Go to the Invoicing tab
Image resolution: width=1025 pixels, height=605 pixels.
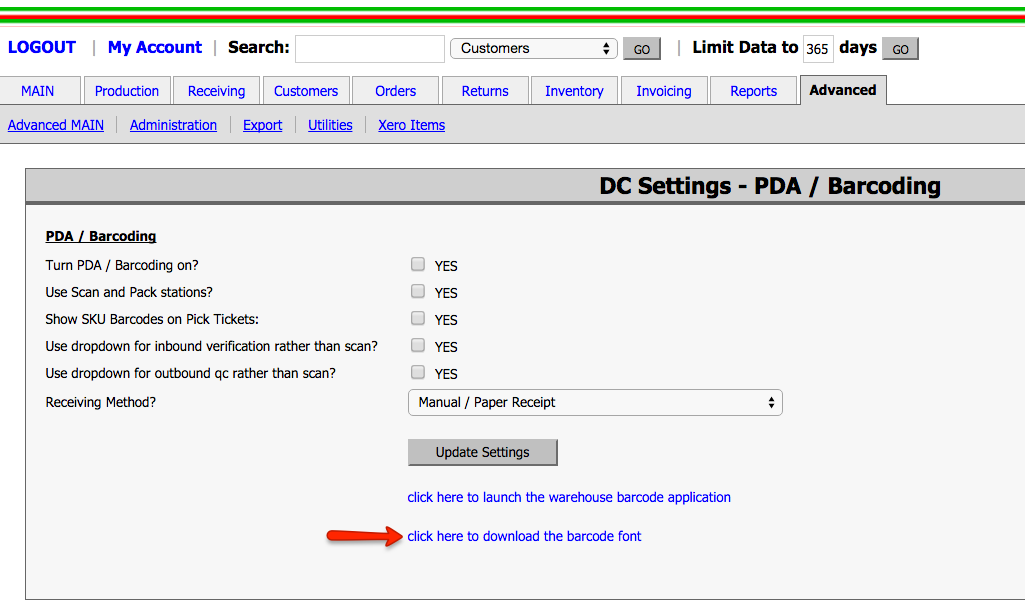coord(664,91)
